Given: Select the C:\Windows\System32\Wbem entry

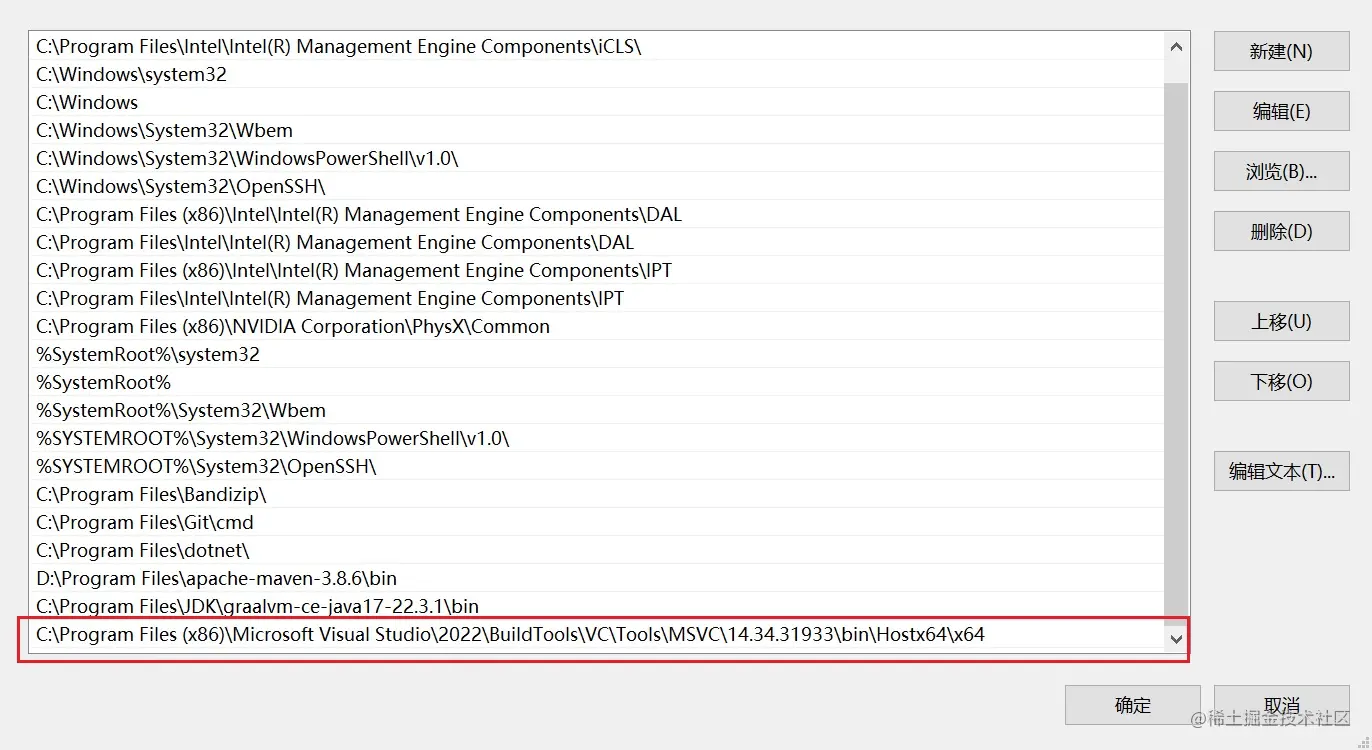Looking at the screenshot, I should click(x=597, y=130).
